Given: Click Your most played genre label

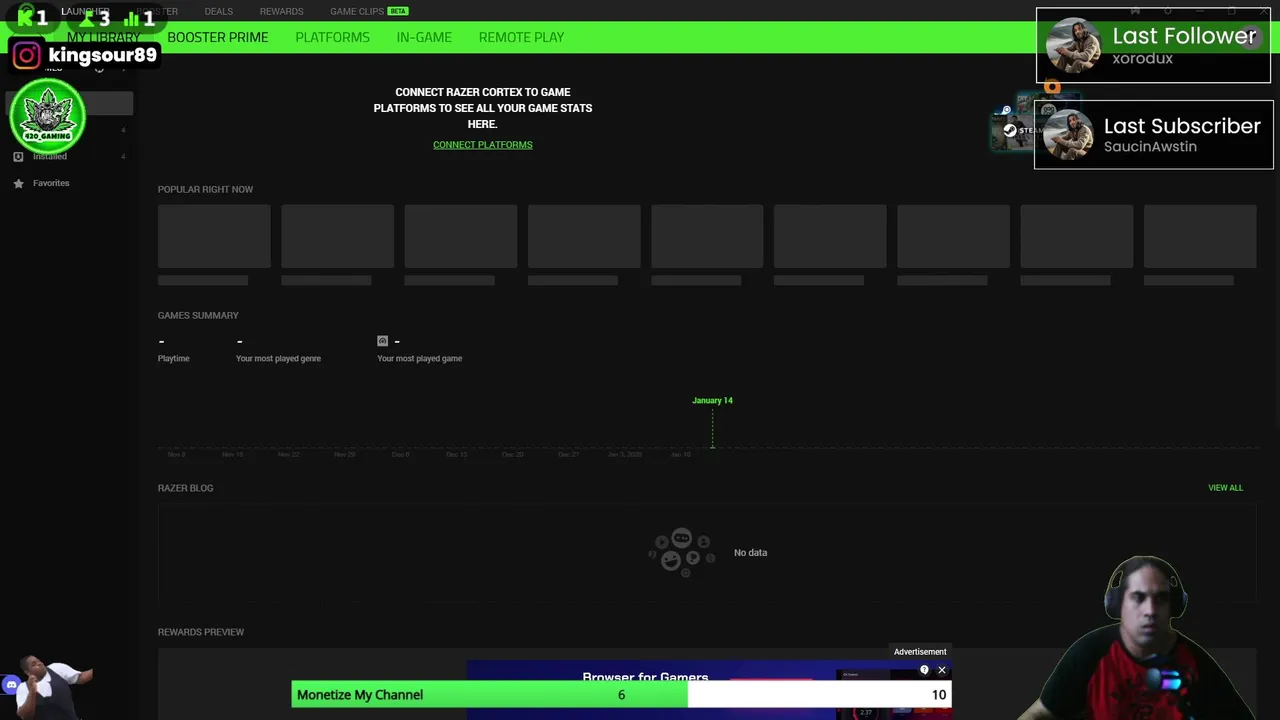Looking at the screenshot, I should [278, 358].
